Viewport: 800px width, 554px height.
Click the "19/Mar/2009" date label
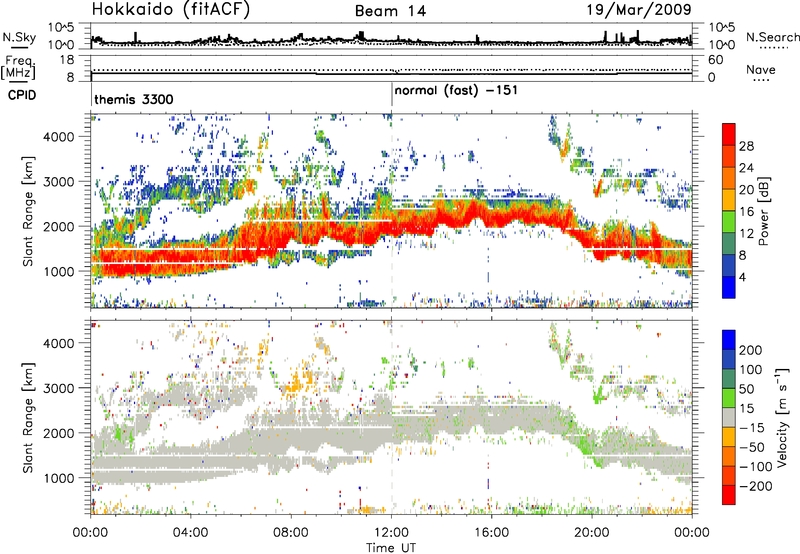(638, 10)
